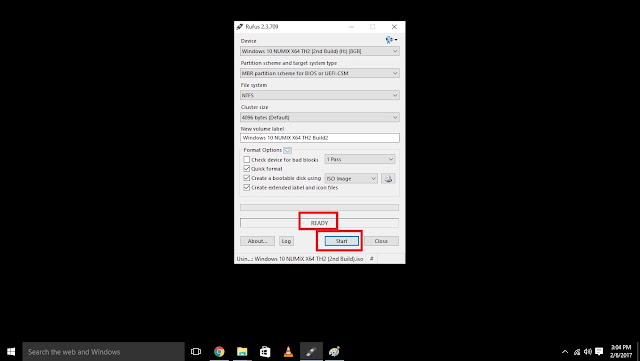This screenshot has width=640, height=361.
Task: Show hidden system tray icons
Action: [x=565, y=352]
